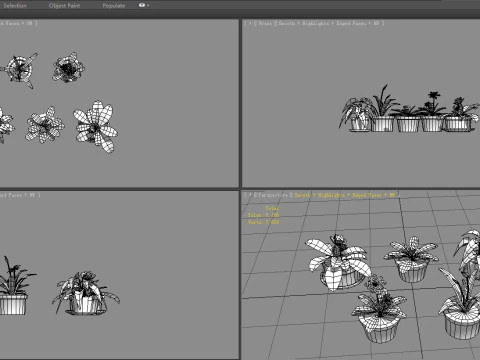Open the Populate ribbon tab
480x360 pixels.
(x=114, y=6)
